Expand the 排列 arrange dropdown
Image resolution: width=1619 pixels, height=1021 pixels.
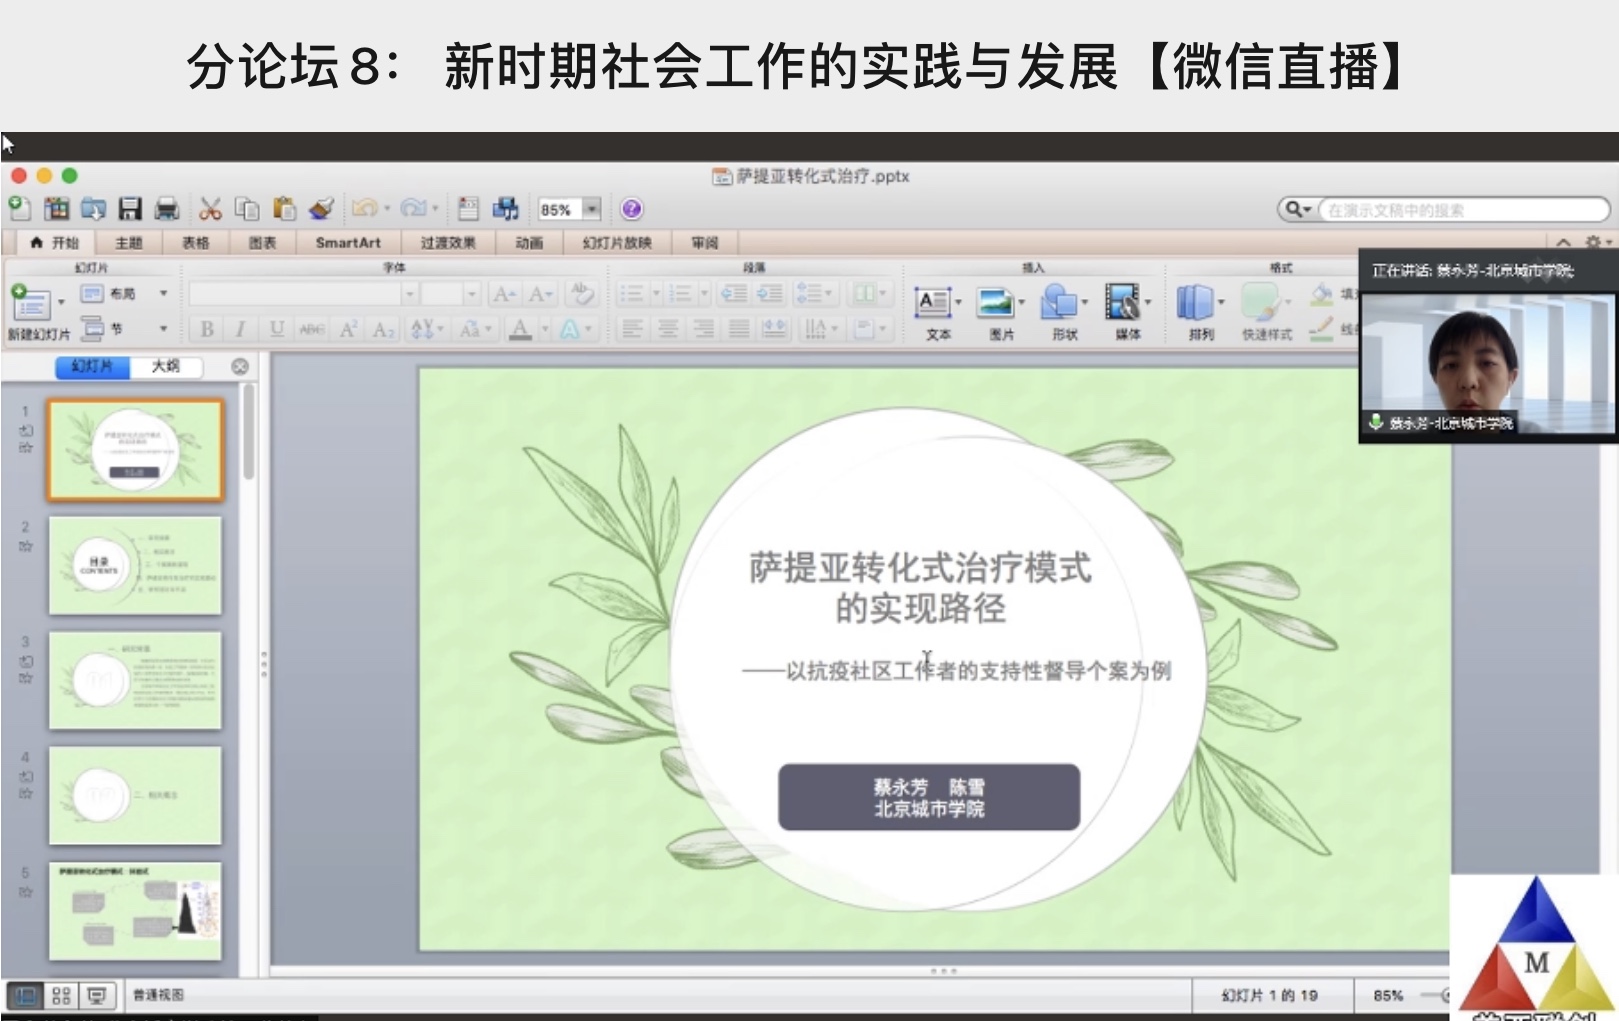1221,302
